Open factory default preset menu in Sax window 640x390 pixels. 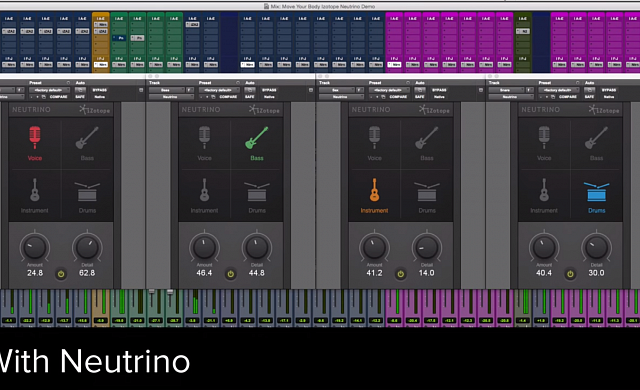[x=389, y=90]
